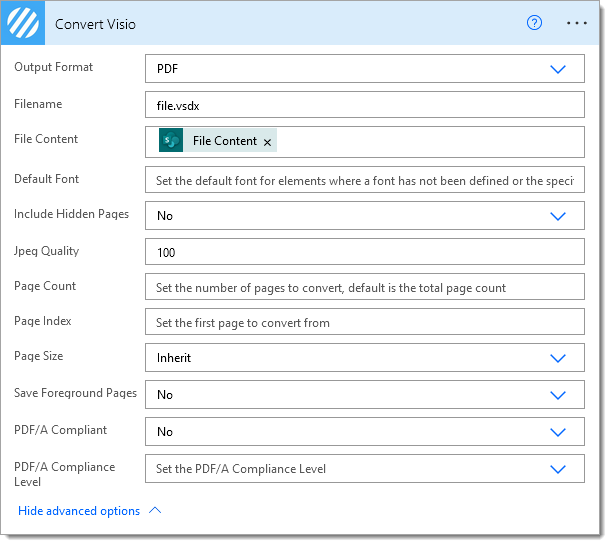This screenshot has width=610, height=545.
Task: Click the Save Foreground Pages label
Action: tap(75, 393)
